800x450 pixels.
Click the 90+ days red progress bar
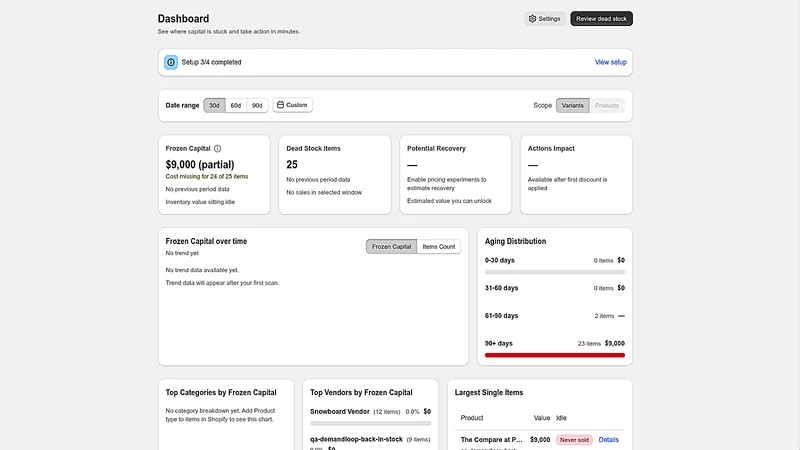[555, 355]
